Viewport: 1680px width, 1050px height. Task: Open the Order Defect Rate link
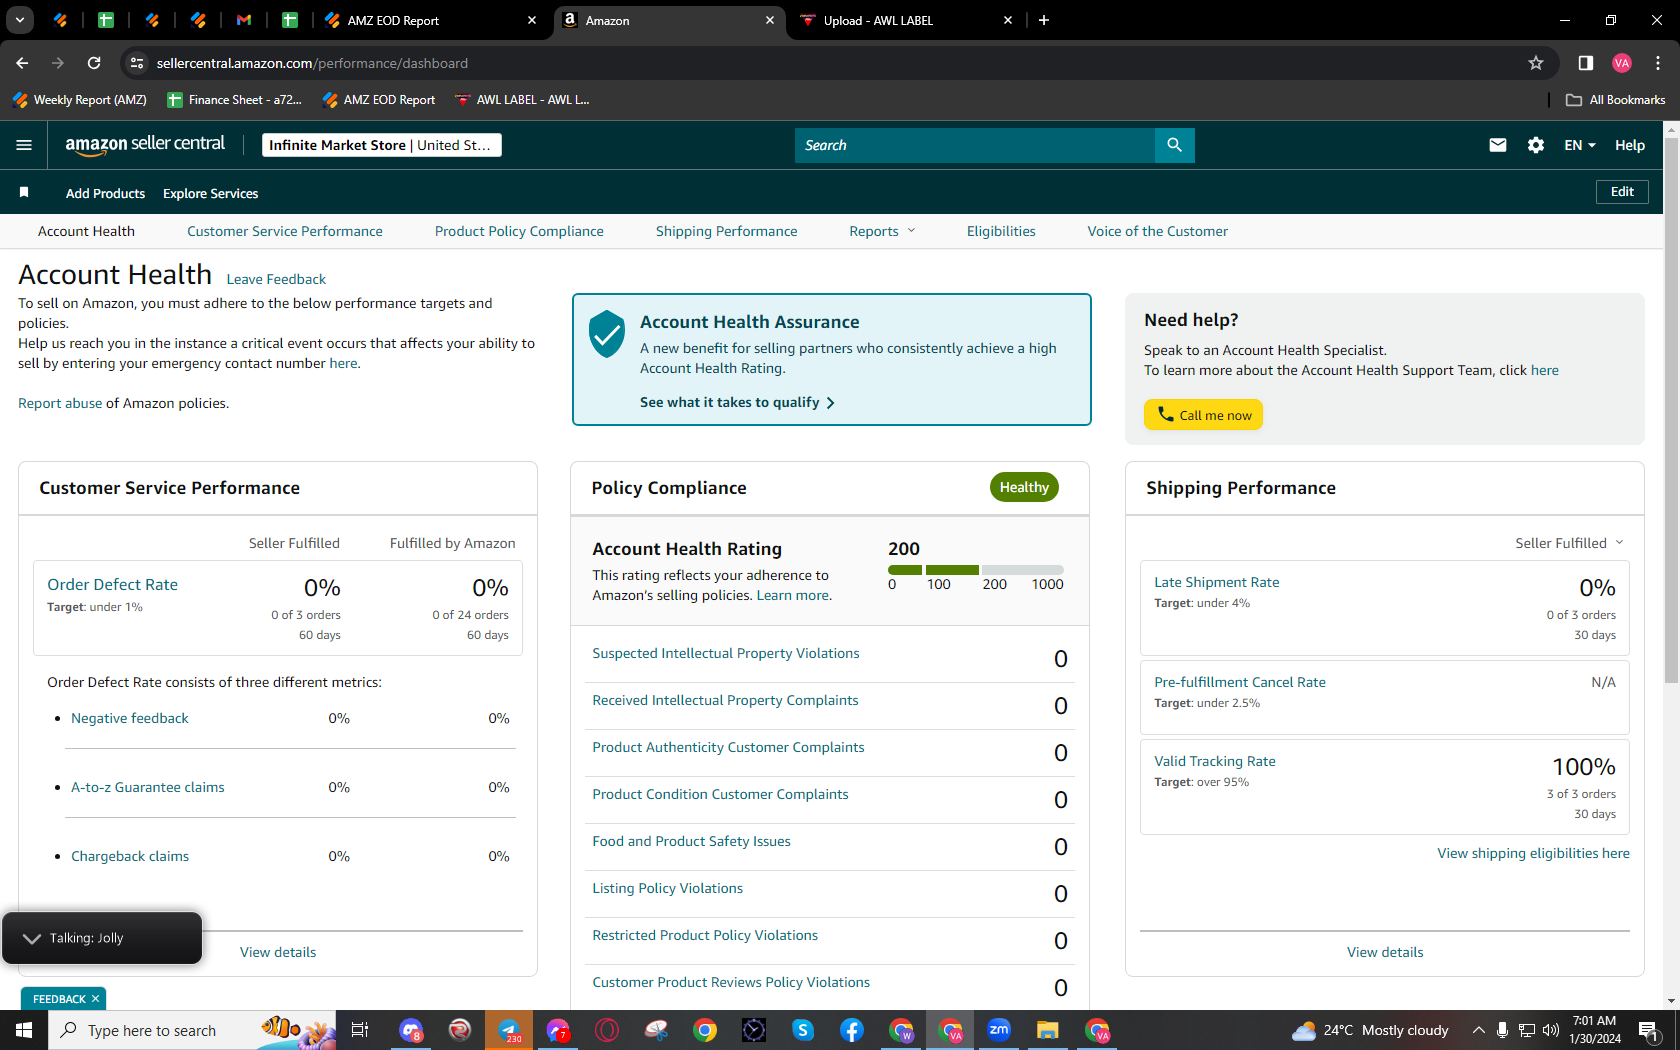coord(113,584)
